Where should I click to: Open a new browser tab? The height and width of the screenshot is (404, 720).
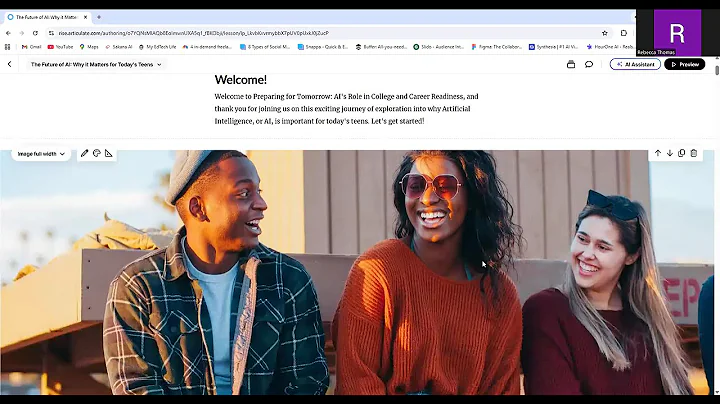pos(99,17)
